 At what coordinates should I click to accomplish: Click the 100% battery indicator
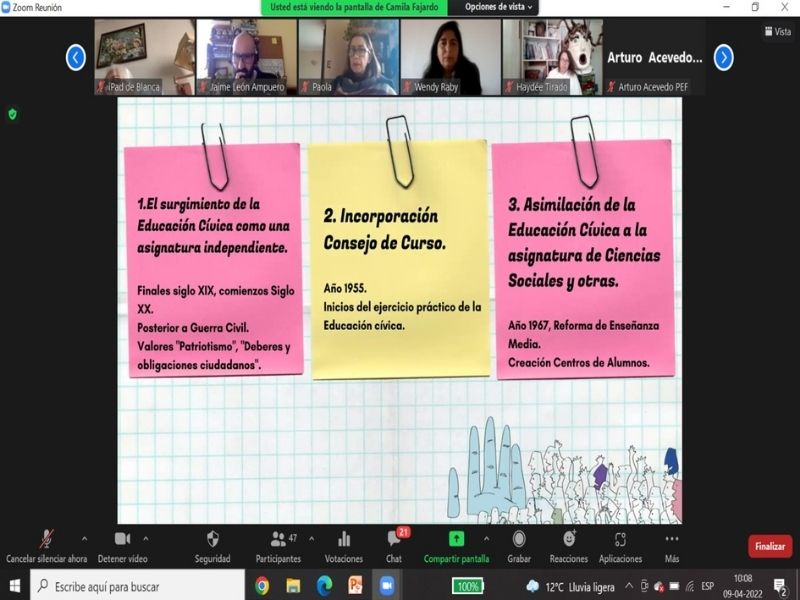click(467, 586)
